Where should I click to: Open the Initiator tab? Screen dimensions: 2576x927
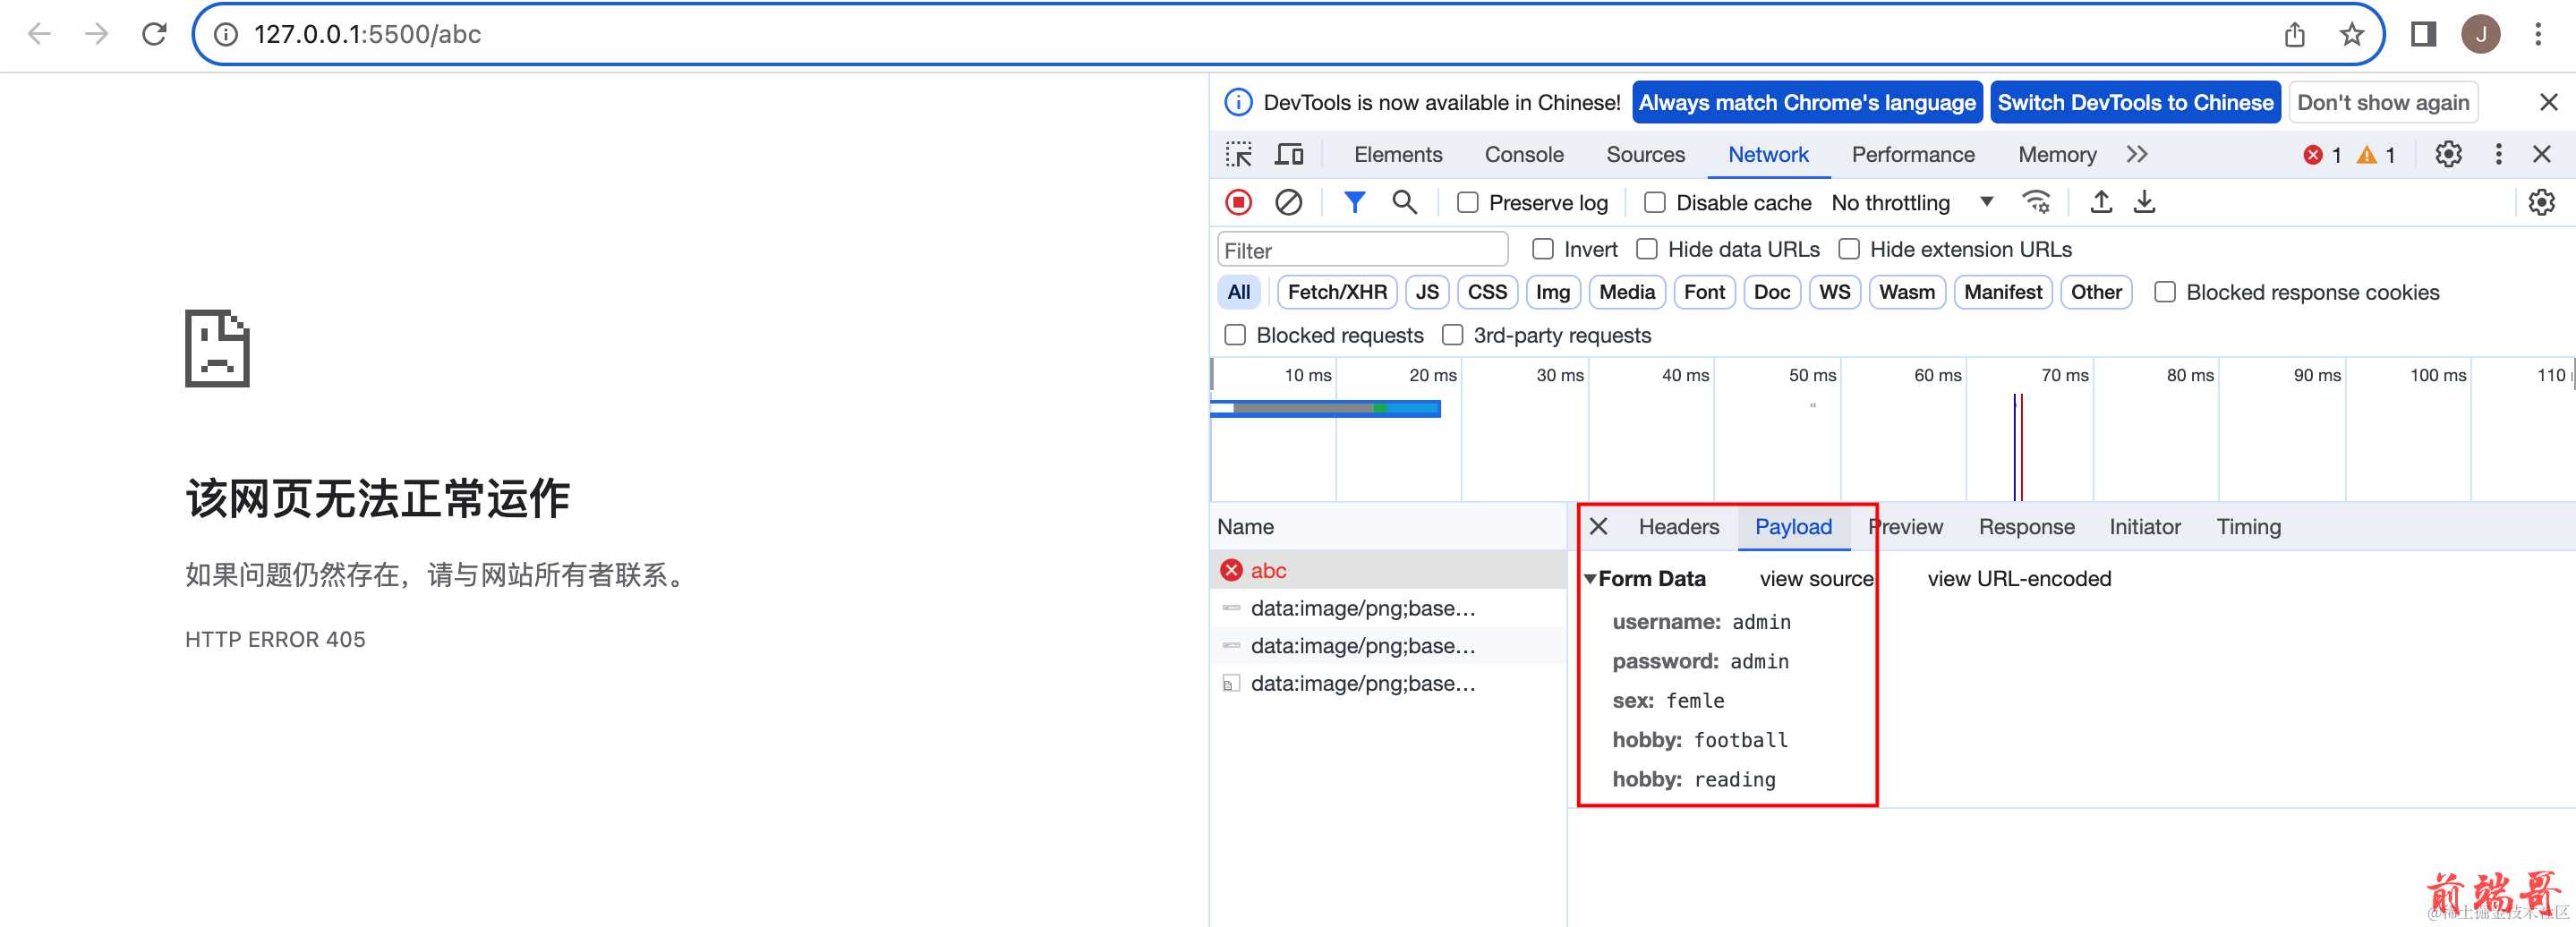click(2145, 527)
